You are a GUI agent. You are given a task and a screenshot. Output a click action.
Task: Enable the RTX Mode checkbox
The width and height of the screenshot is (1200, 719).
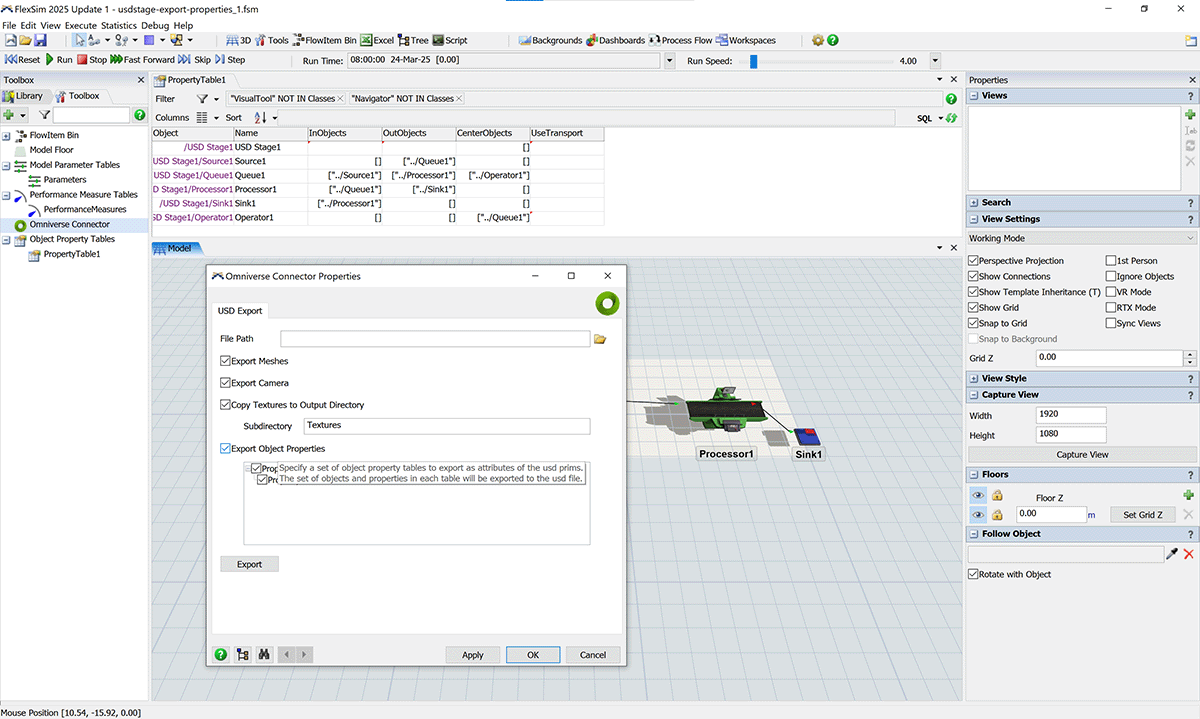(x=1111, y=308)
